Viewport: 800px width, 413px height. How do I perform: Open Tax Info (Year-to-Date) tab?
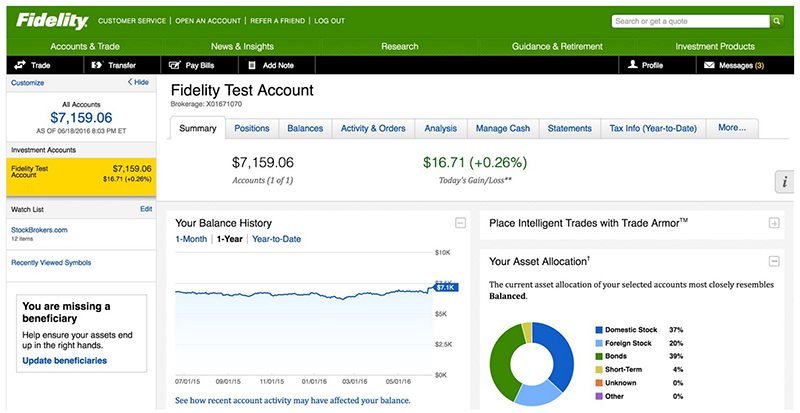[653, 129]
